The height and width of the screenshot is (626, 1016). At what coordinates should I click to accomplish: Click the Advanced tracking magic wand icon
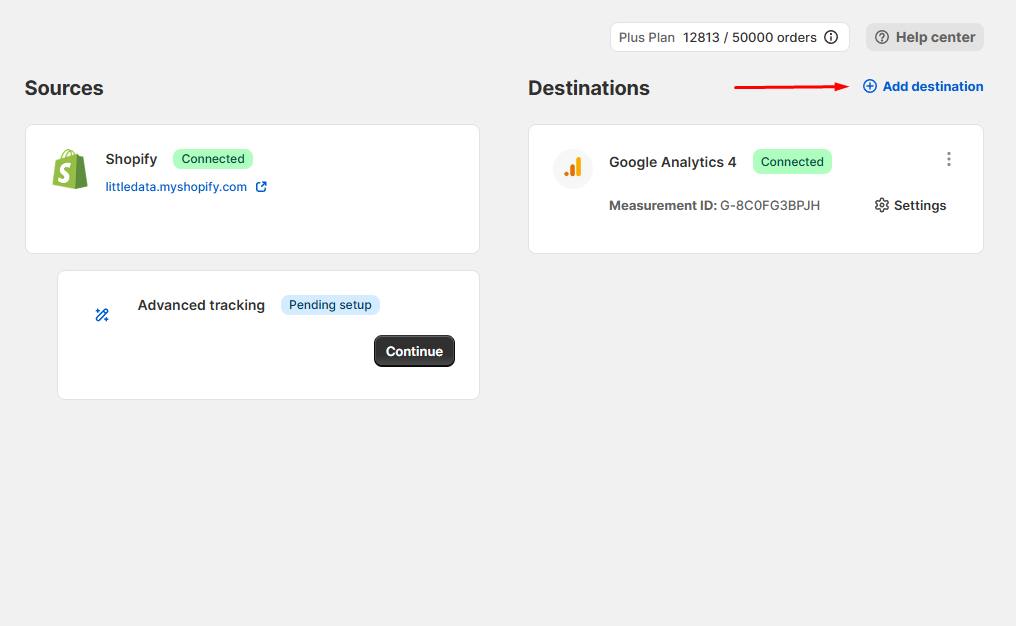pyautogui.click(x=101, y=315)
